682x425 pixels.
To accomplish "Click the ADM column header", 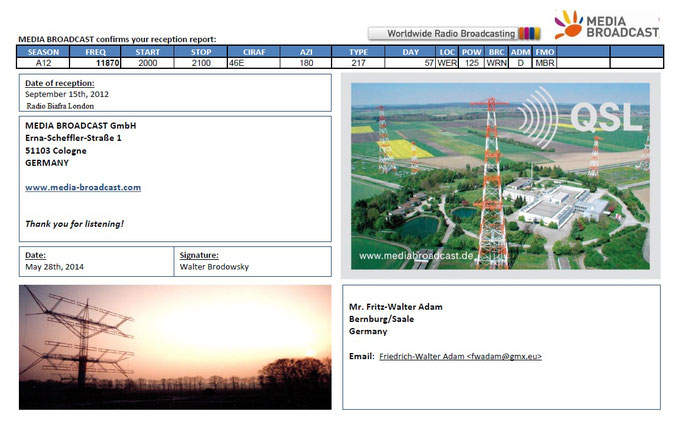I will (520, 52).
